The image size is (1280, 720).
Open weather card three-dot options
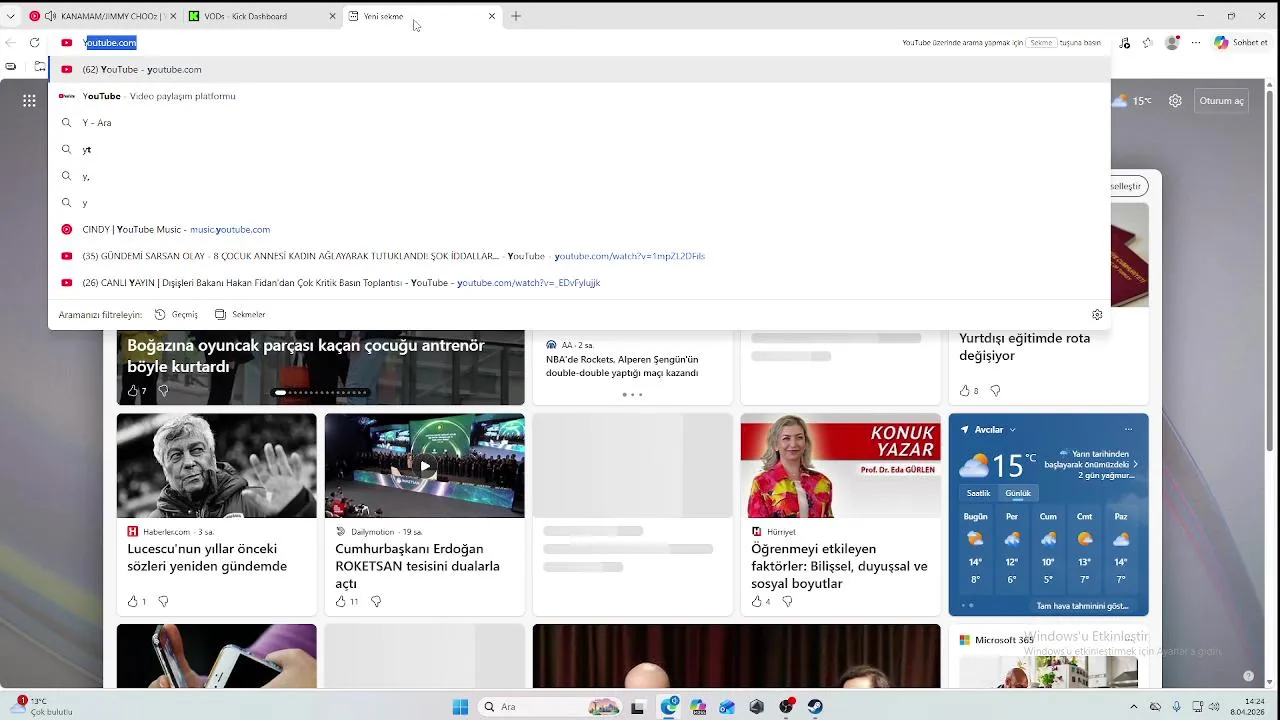click(1128, 430)
